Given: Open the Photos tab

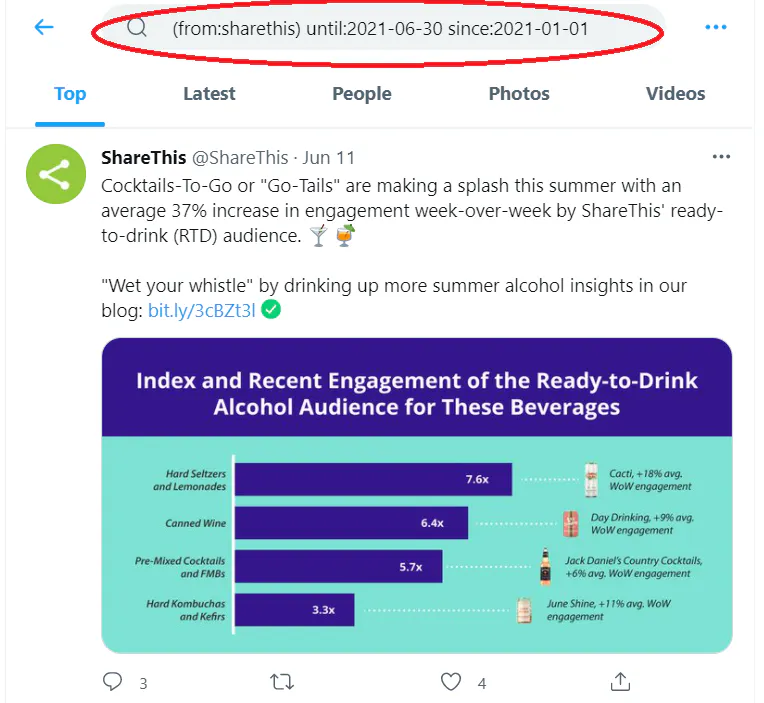Looking at the screenshot, I should pyautogui.click(x=519, y=94).
